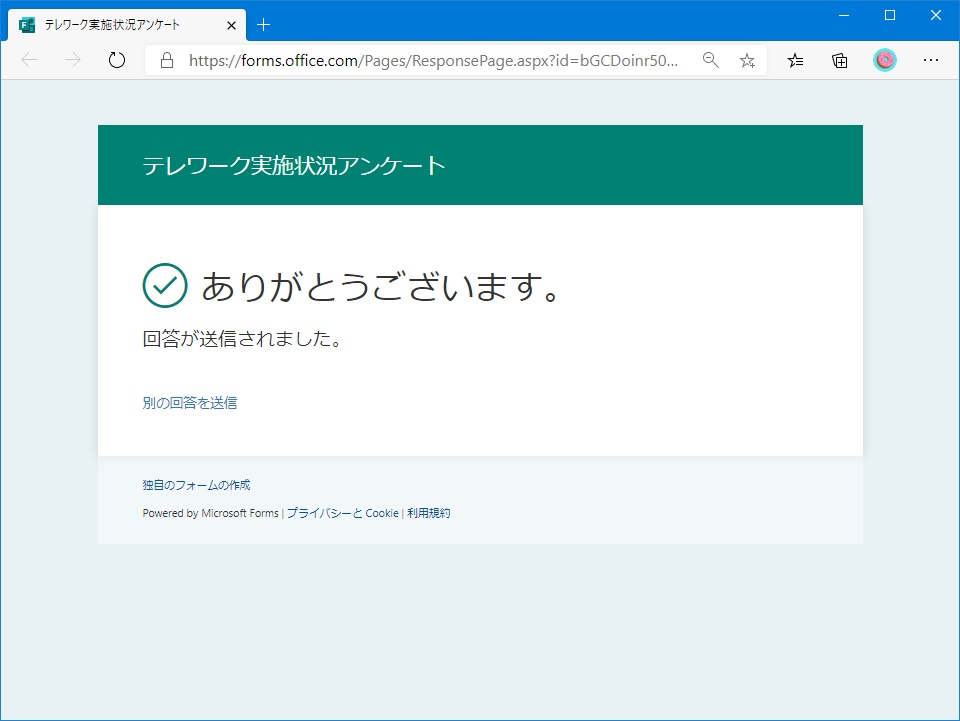
Task: Click the 回答が送信されました。 message
Action: 242,338
